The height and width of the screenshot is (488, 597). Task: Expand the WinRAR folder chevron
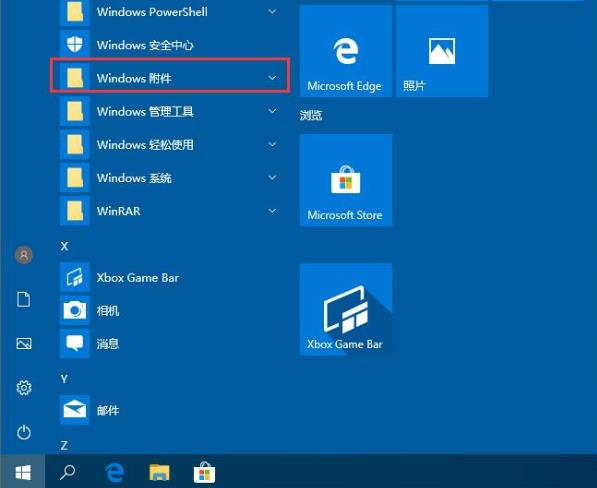272,211
